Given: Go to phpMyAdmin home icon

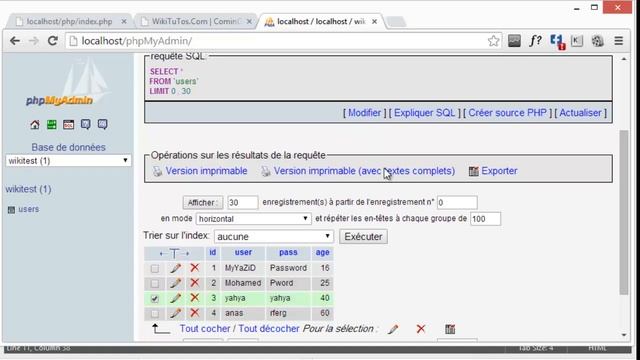Looking at the screenshot, I should click(35, 124).
